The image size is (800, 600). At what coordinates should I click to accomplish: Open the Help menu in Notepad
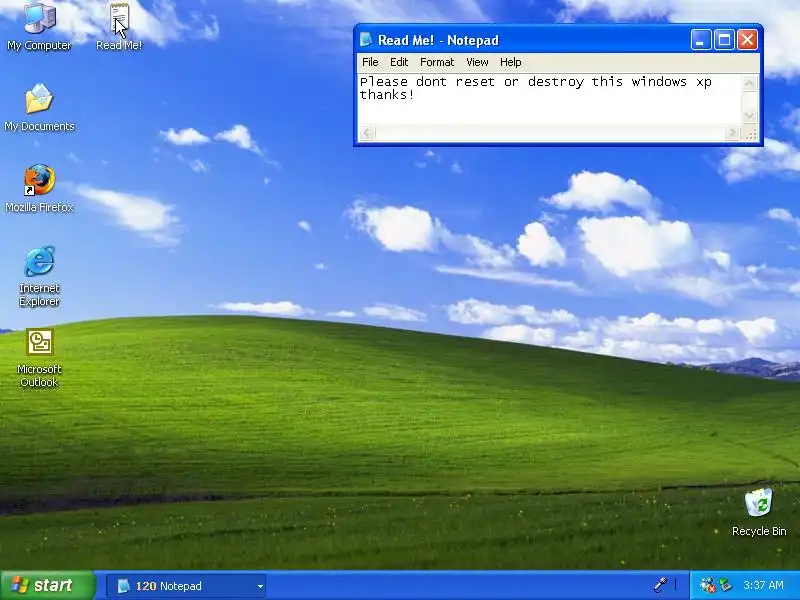(511, 62)
